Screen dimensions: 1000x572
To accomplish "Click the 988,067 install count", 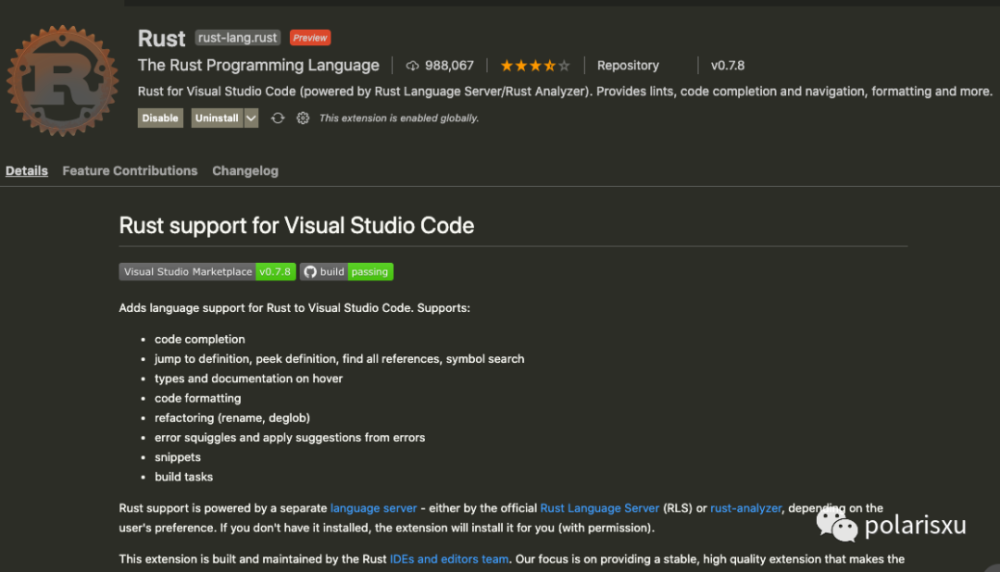I will tap(449, 66).
